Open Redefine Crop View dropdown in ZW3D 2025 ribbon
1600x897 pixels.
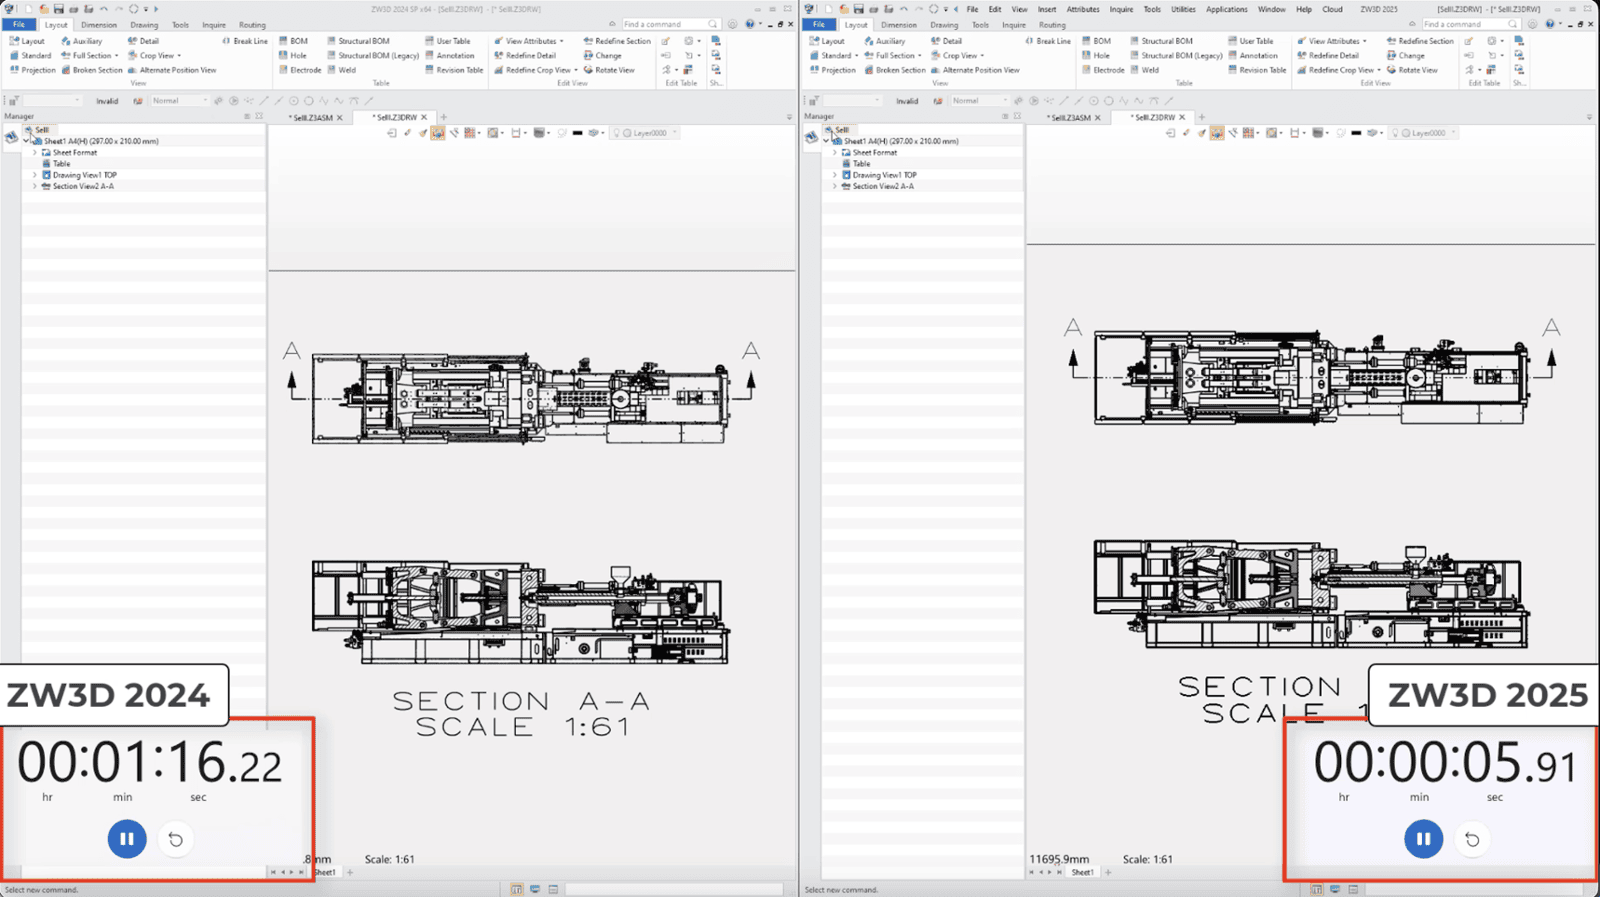tap(1379, 70)
